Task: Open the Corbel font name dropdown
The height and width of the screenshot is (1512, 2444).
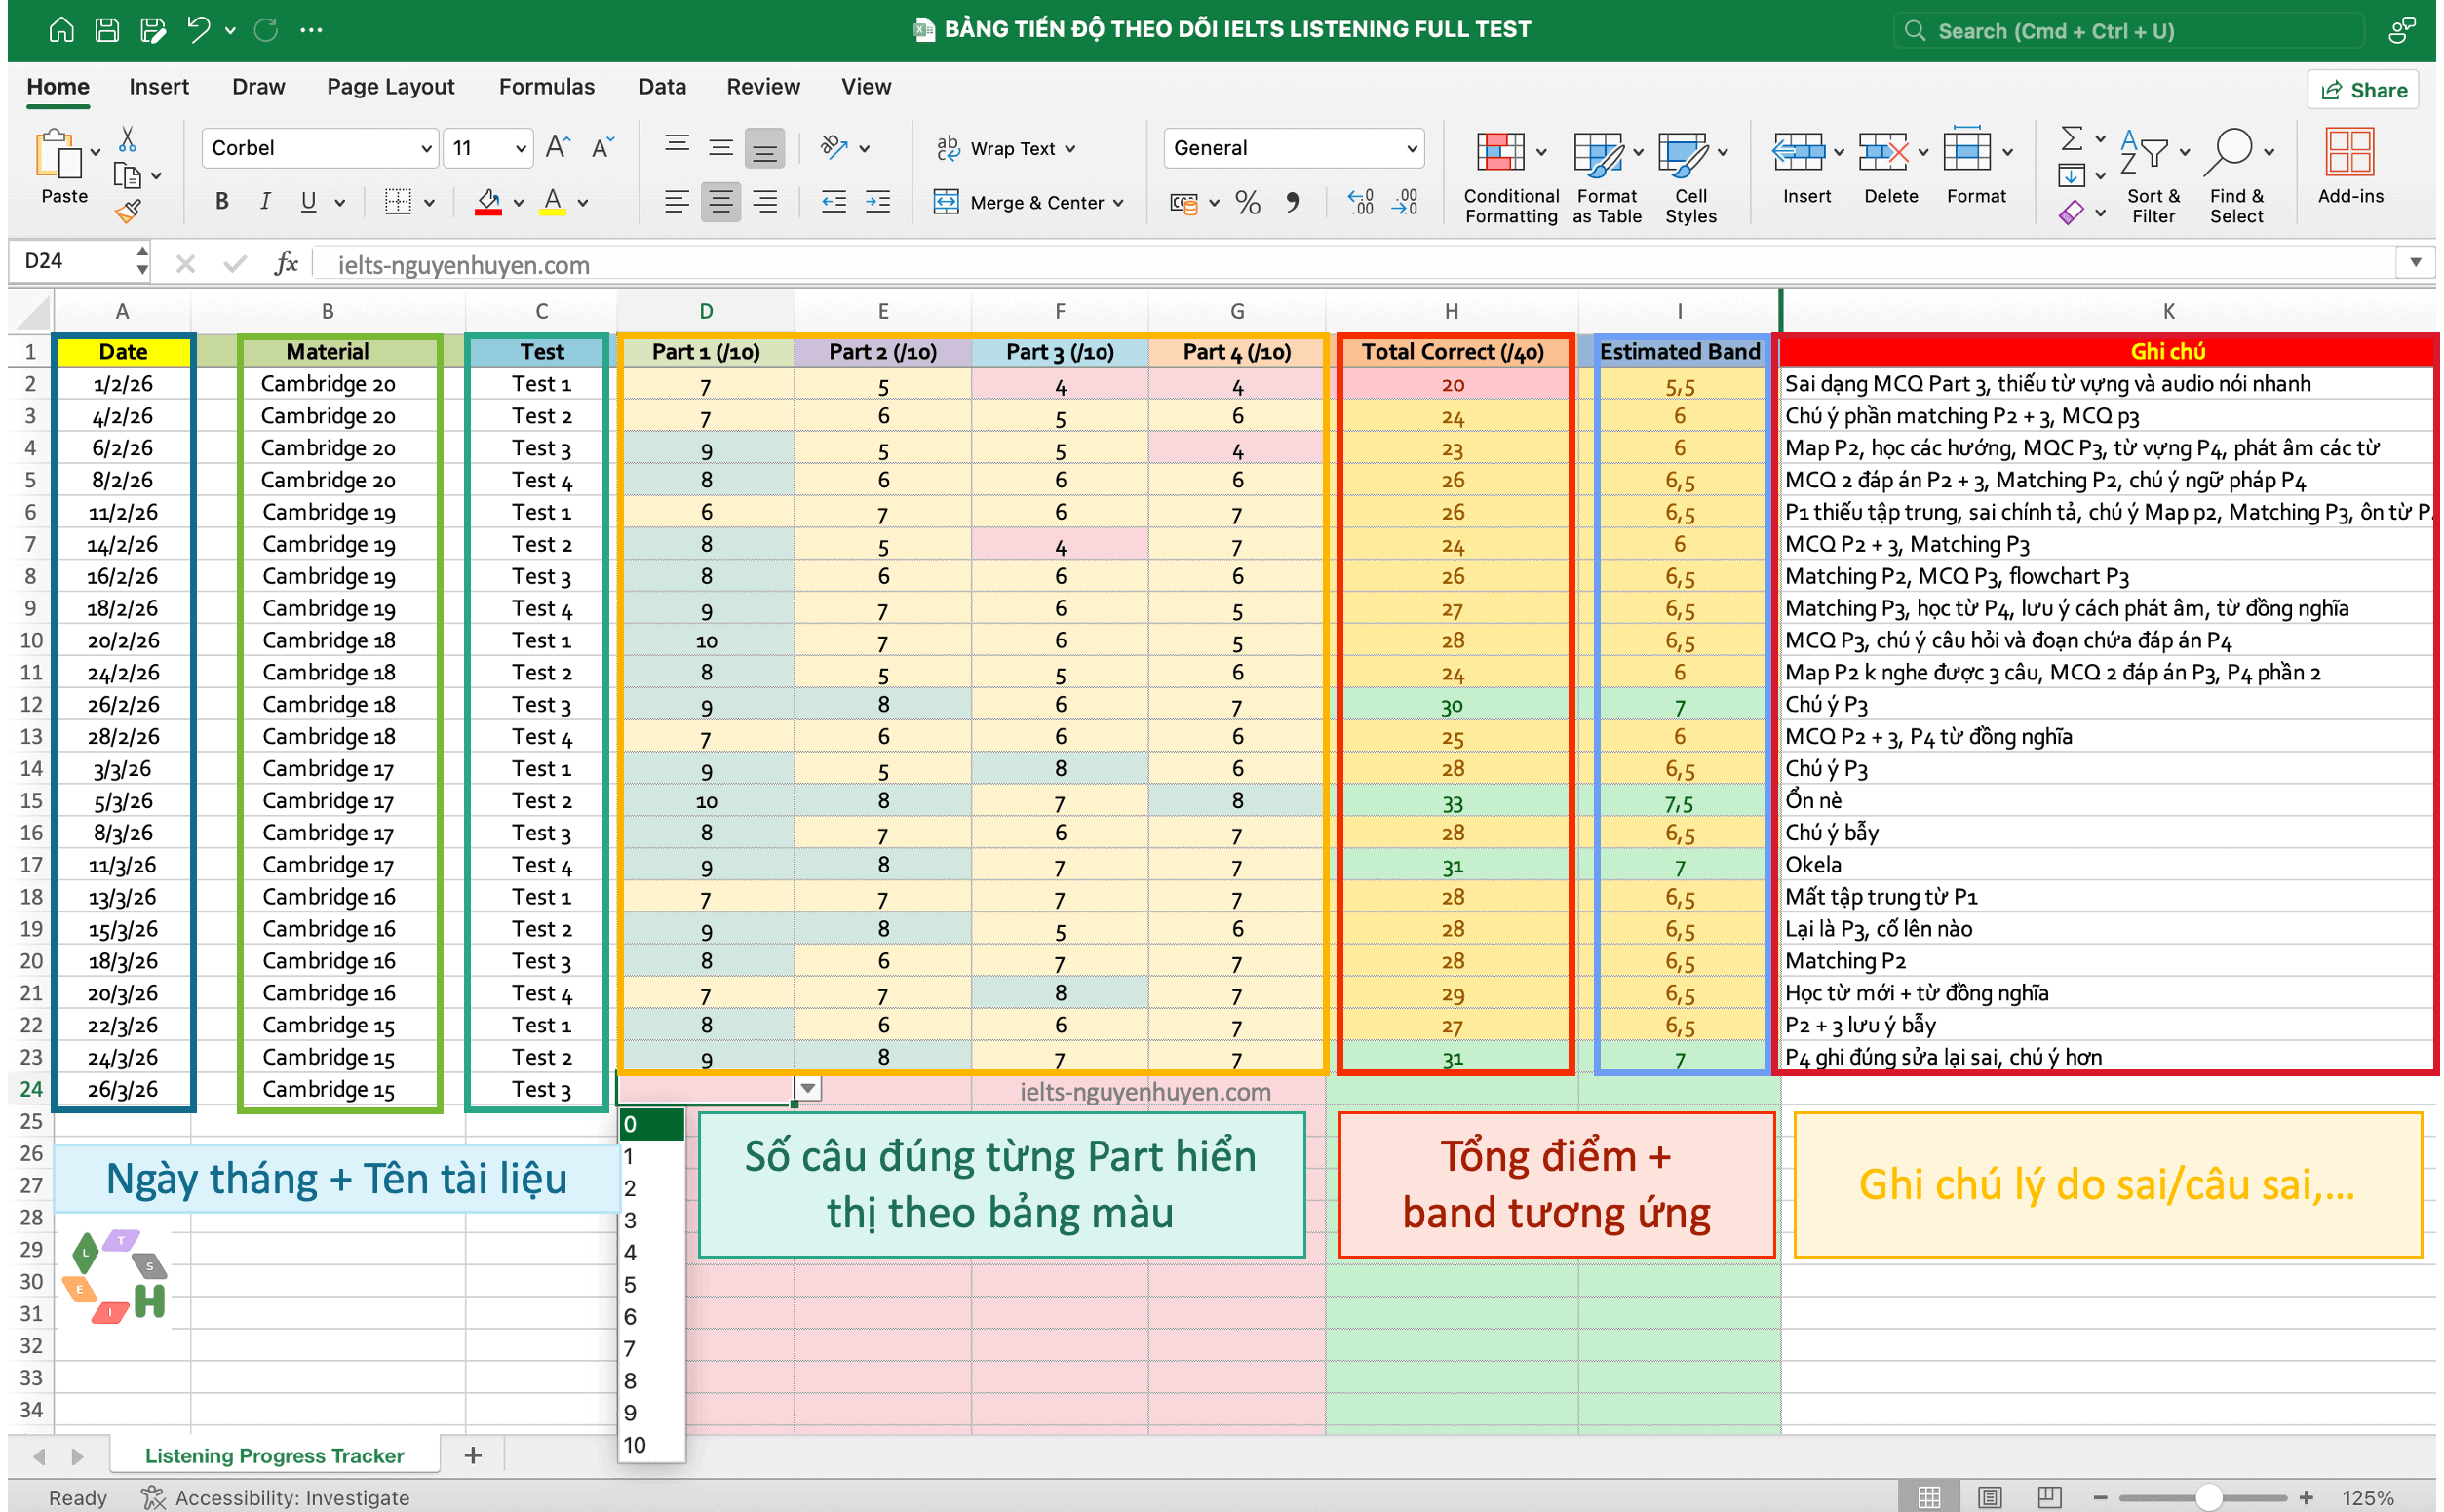Action: [426, 149]
